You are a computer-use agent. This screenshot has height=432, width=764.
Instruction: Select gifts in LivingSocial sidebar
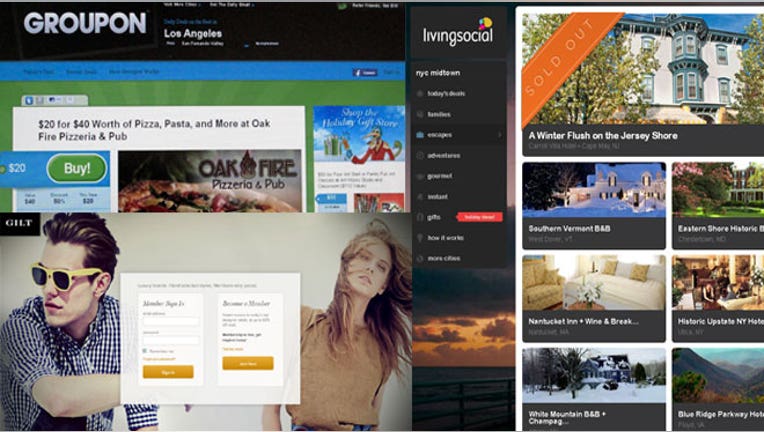click(x=434, y=217)
